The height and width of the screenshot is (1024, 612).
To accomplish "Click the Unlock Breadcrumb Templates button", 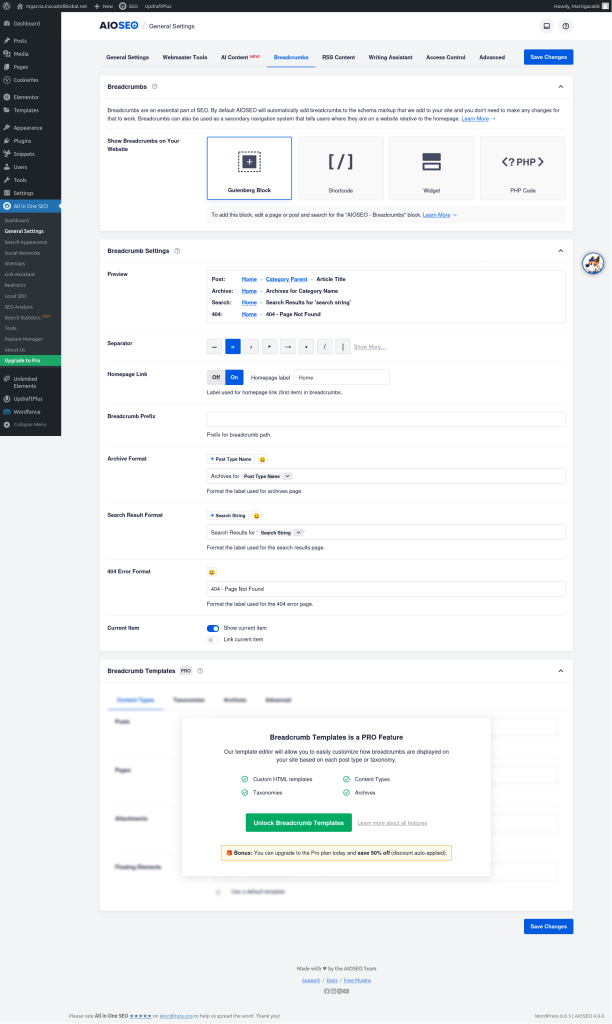I will [297, 823].
